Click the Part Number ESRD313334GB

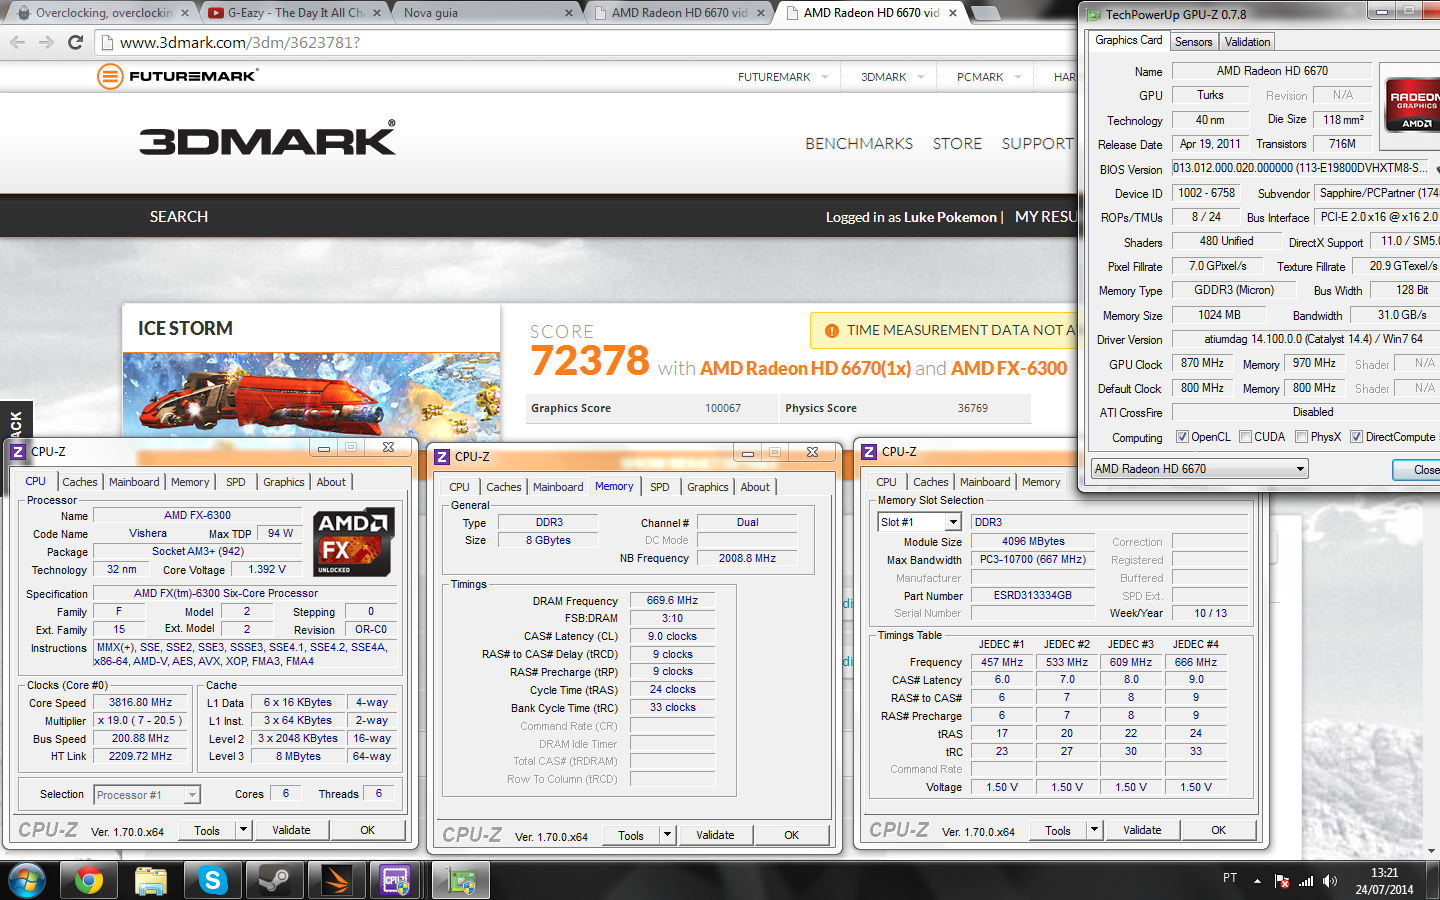click(1033, 595)
